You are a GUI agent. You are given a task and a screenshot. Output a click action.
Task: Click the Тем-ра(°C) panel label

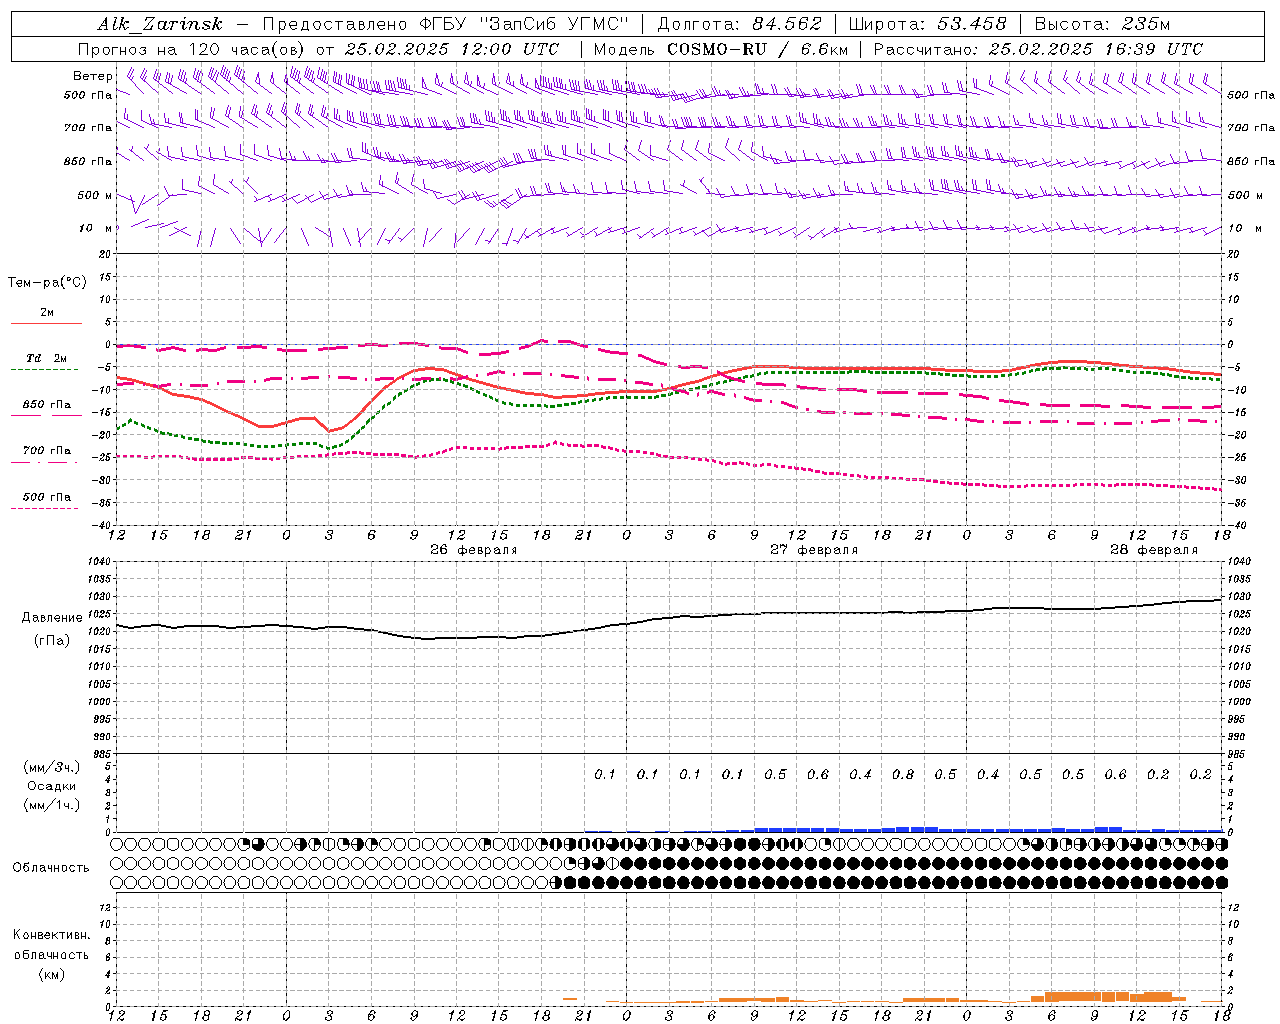pos(47,283)
